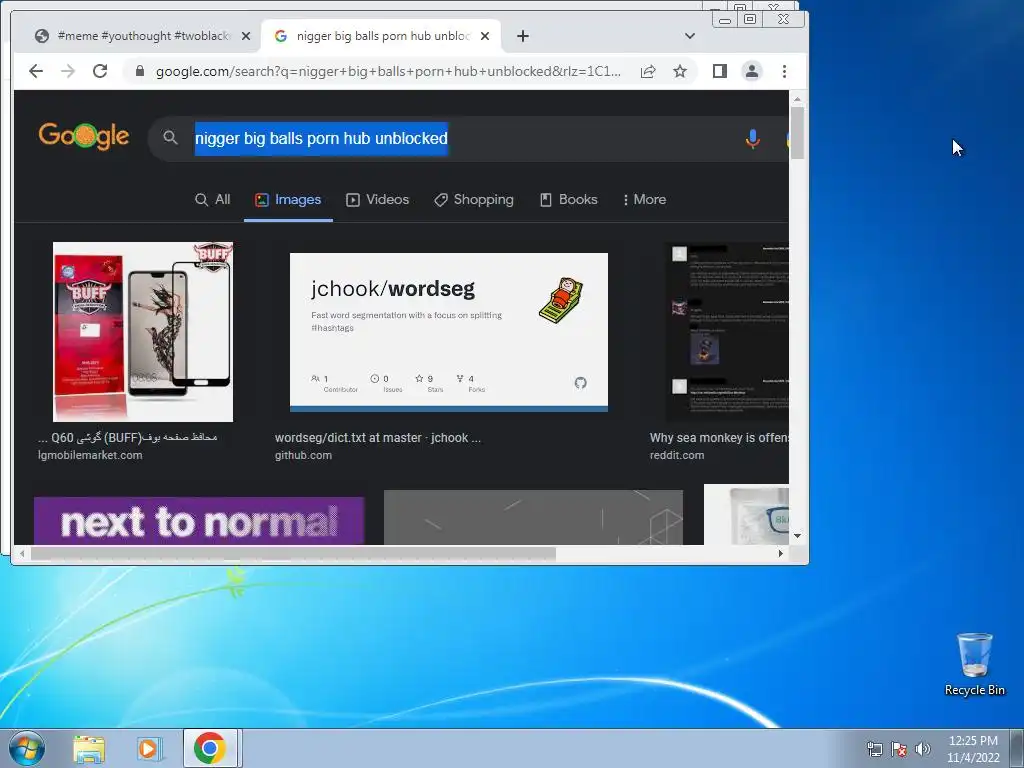Switch to the All results tab
This screenshot has height=768, width=1024.
click(213, 199)
